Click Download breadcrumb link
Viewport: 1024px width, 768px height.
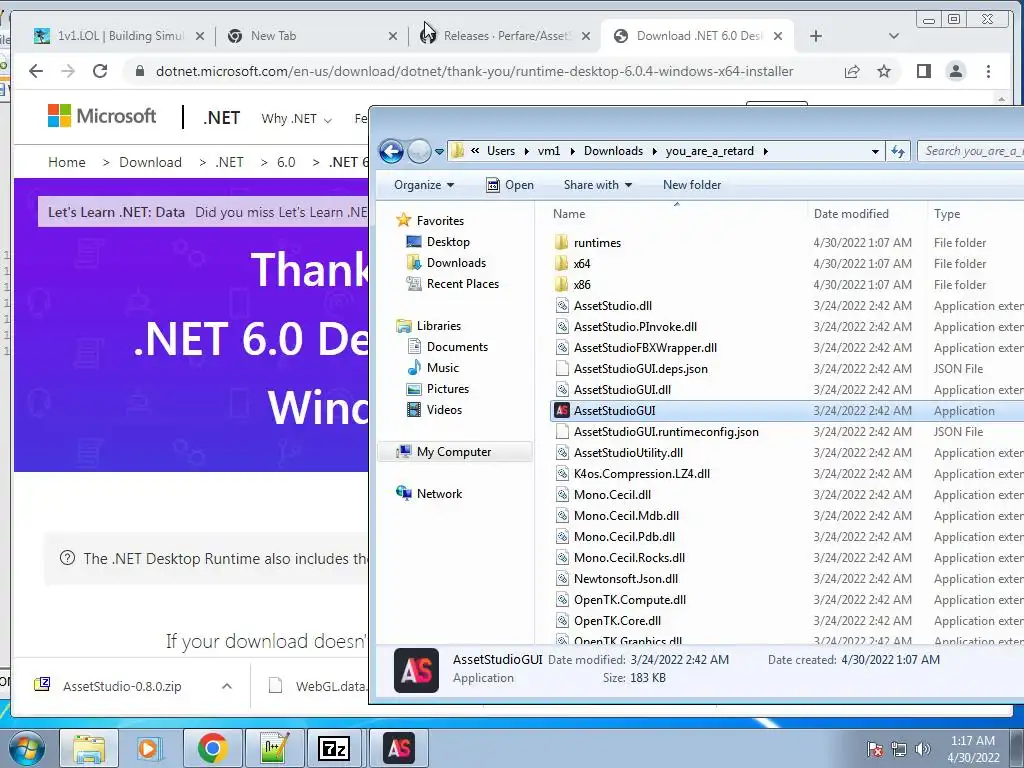click(x=150, y=162)
